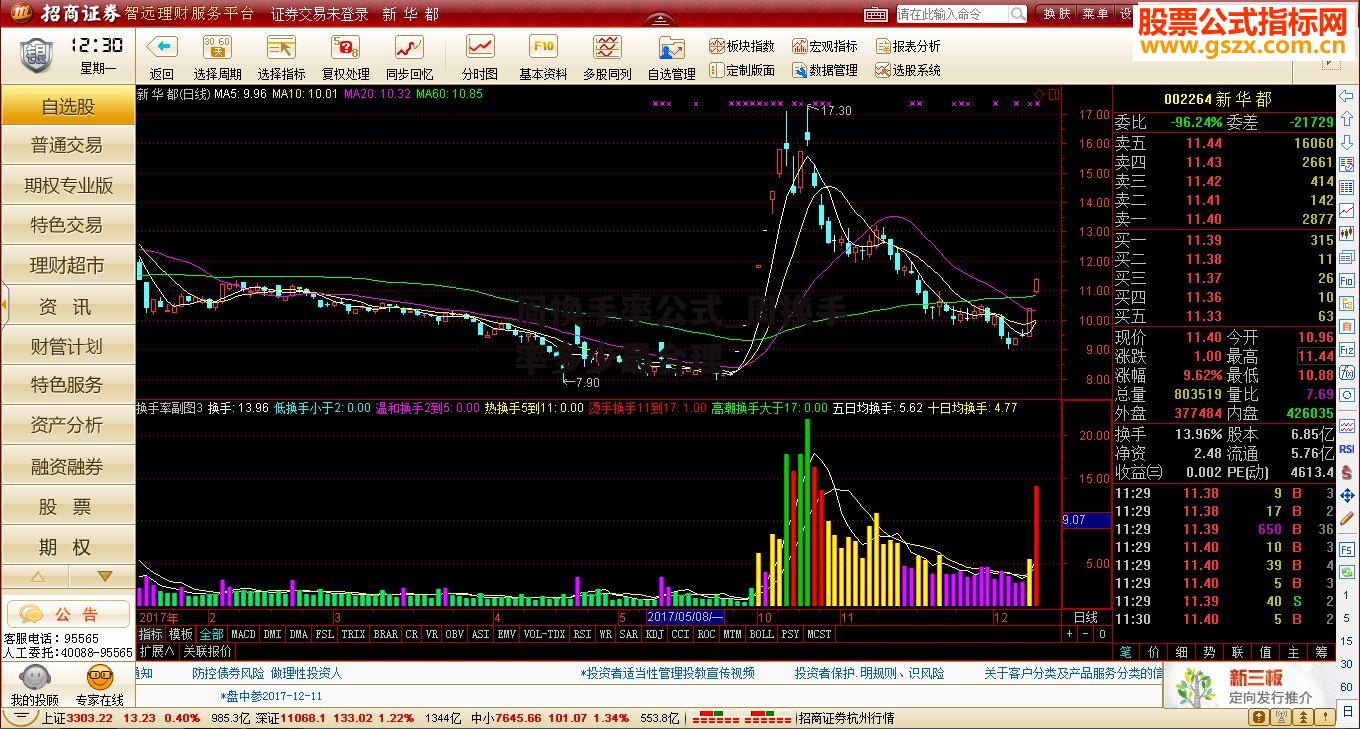This screenshot has height=729, width=1360.
Task: Open 选择指标 indicator picker icon
Action: tap(281, 47)
